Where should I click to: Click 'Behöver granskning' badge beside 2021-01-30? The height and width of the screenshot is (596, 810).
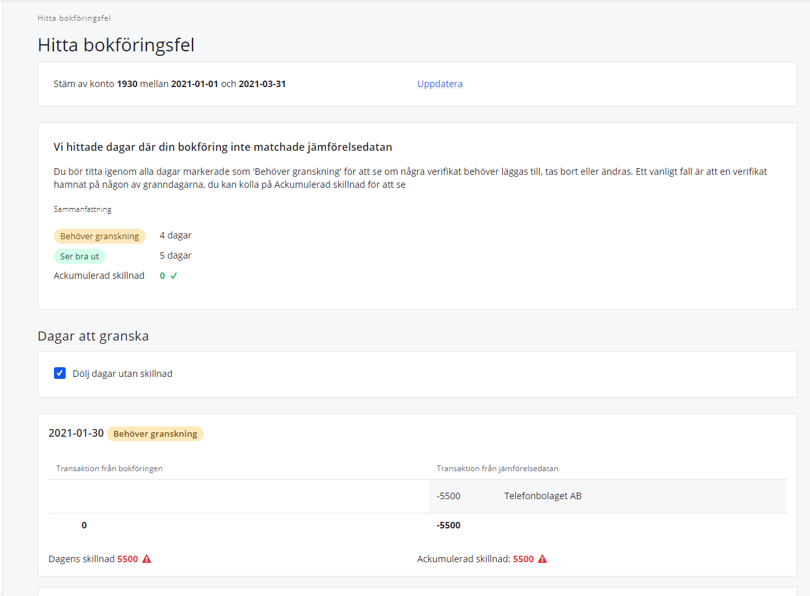(x=155, y=434)
